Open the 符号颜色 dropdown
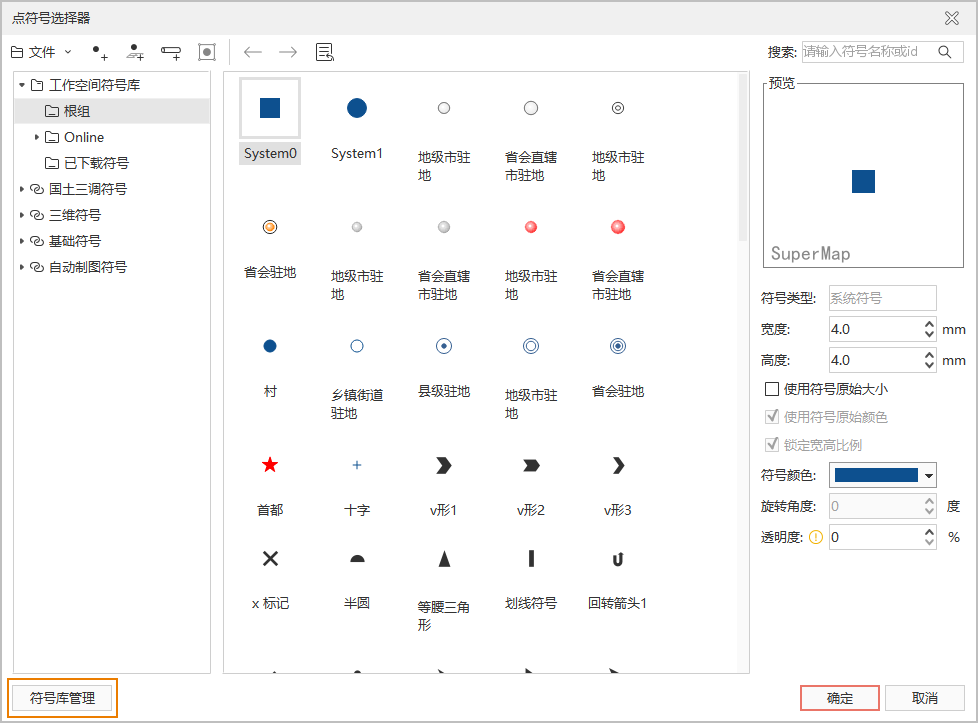 [x=929, y=475]
